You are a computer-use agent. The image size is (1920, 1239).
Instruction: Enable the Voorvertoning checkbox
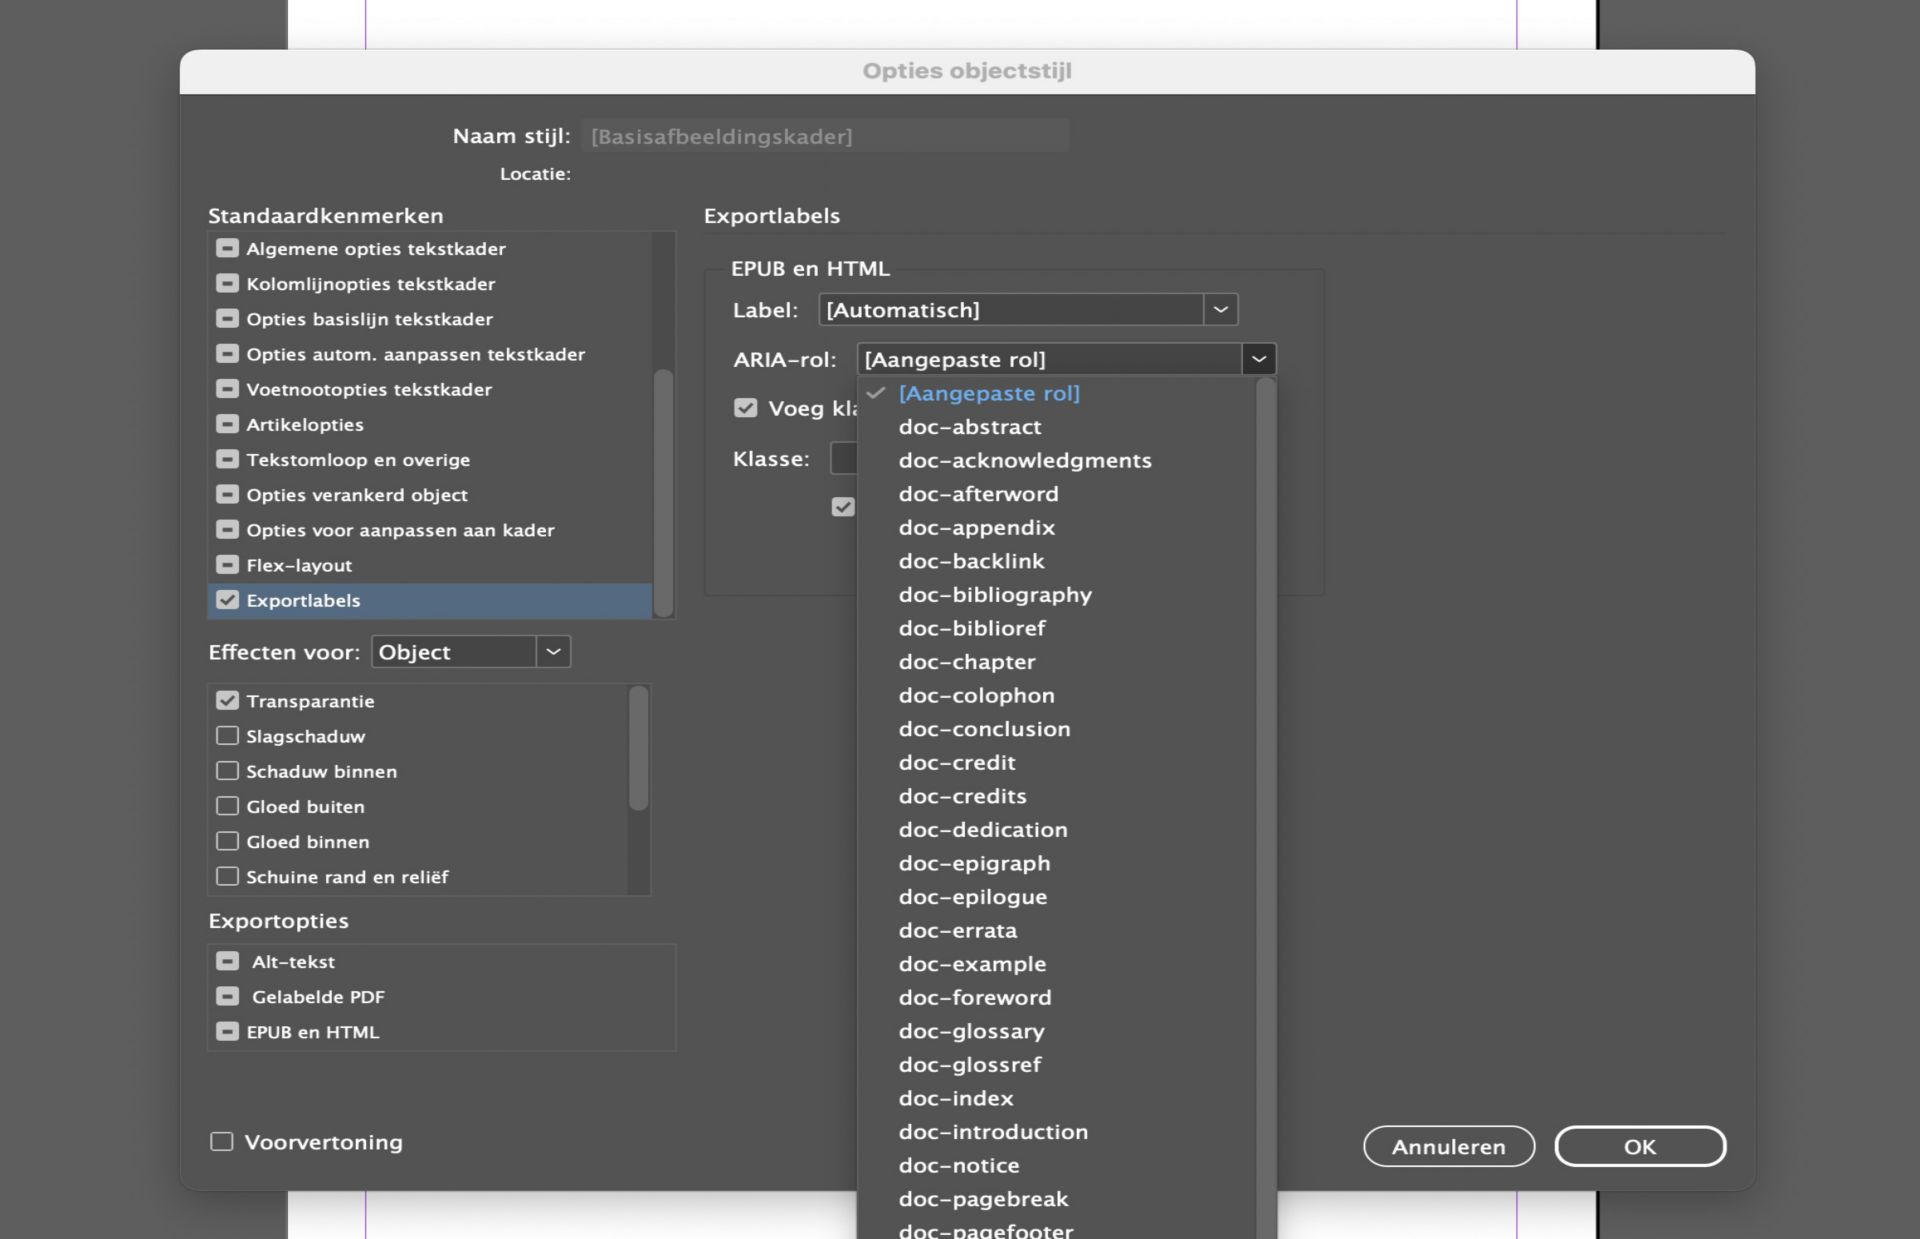pyautogui.click(x=221, y=1142)
